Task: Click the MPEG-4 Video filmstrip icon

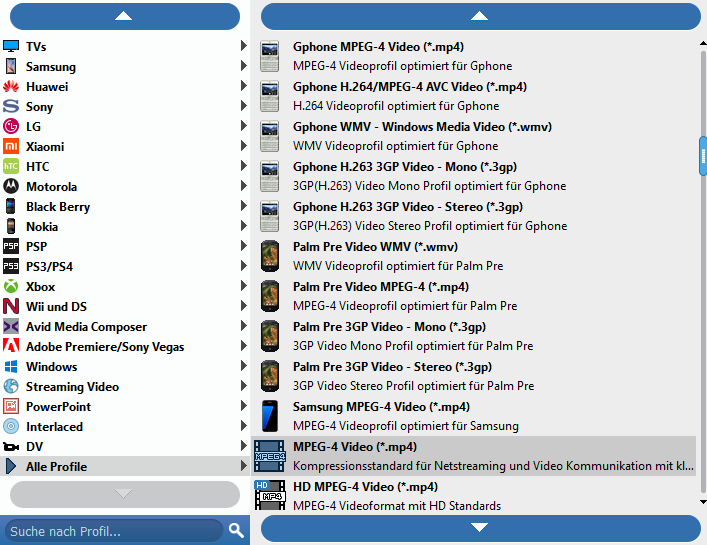Action: 269,456
